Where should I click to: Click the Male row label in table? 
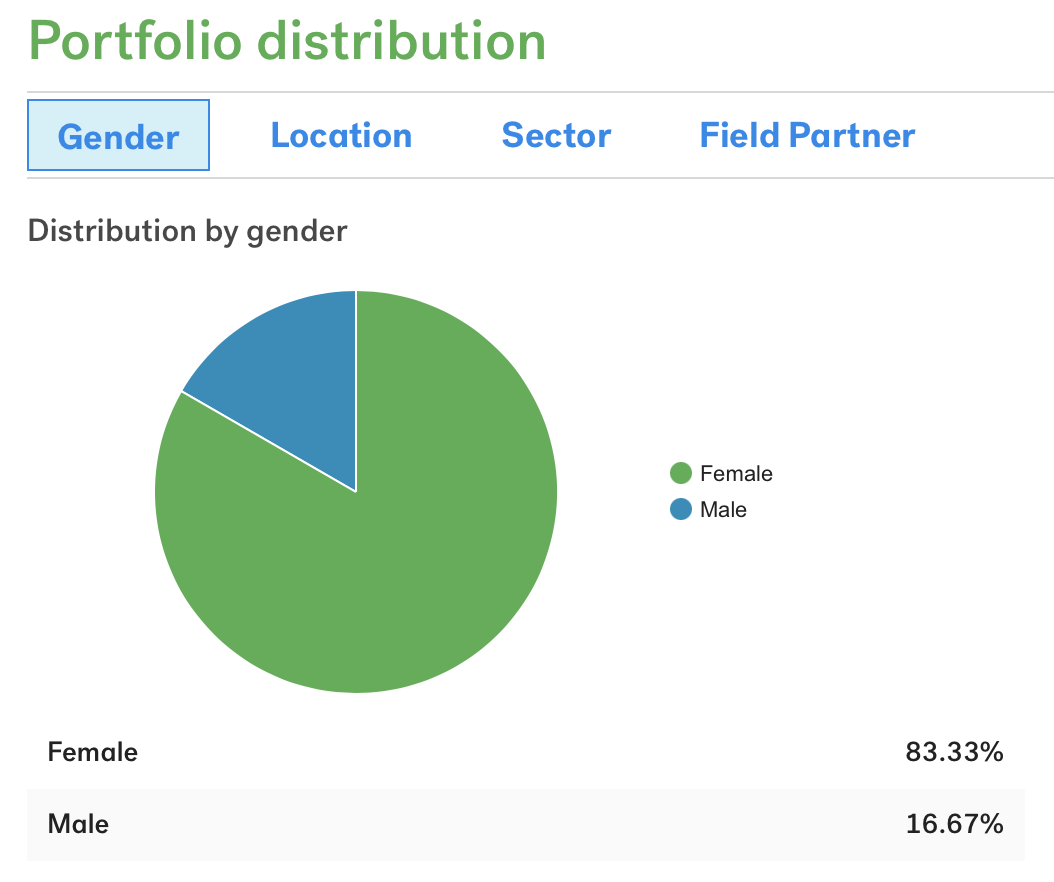tap(78, 824)
